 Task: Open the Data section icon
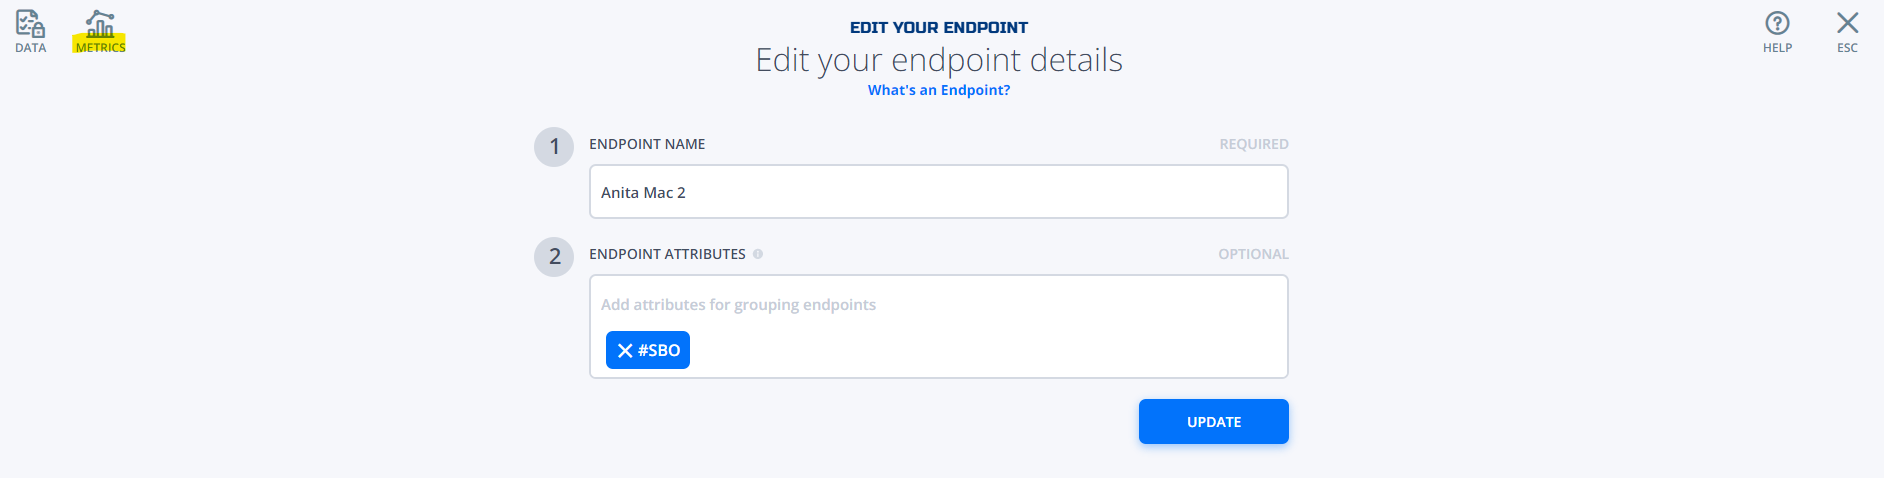(x=30, y=23)
